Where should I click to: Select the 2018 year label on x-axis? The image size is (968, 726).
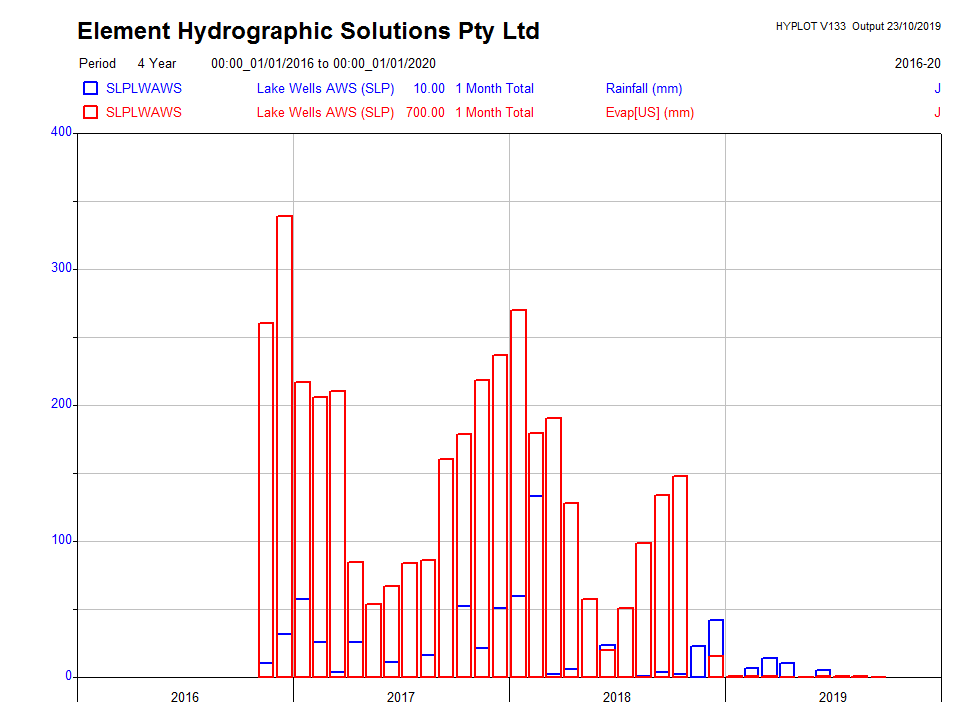tap(617, 697)
